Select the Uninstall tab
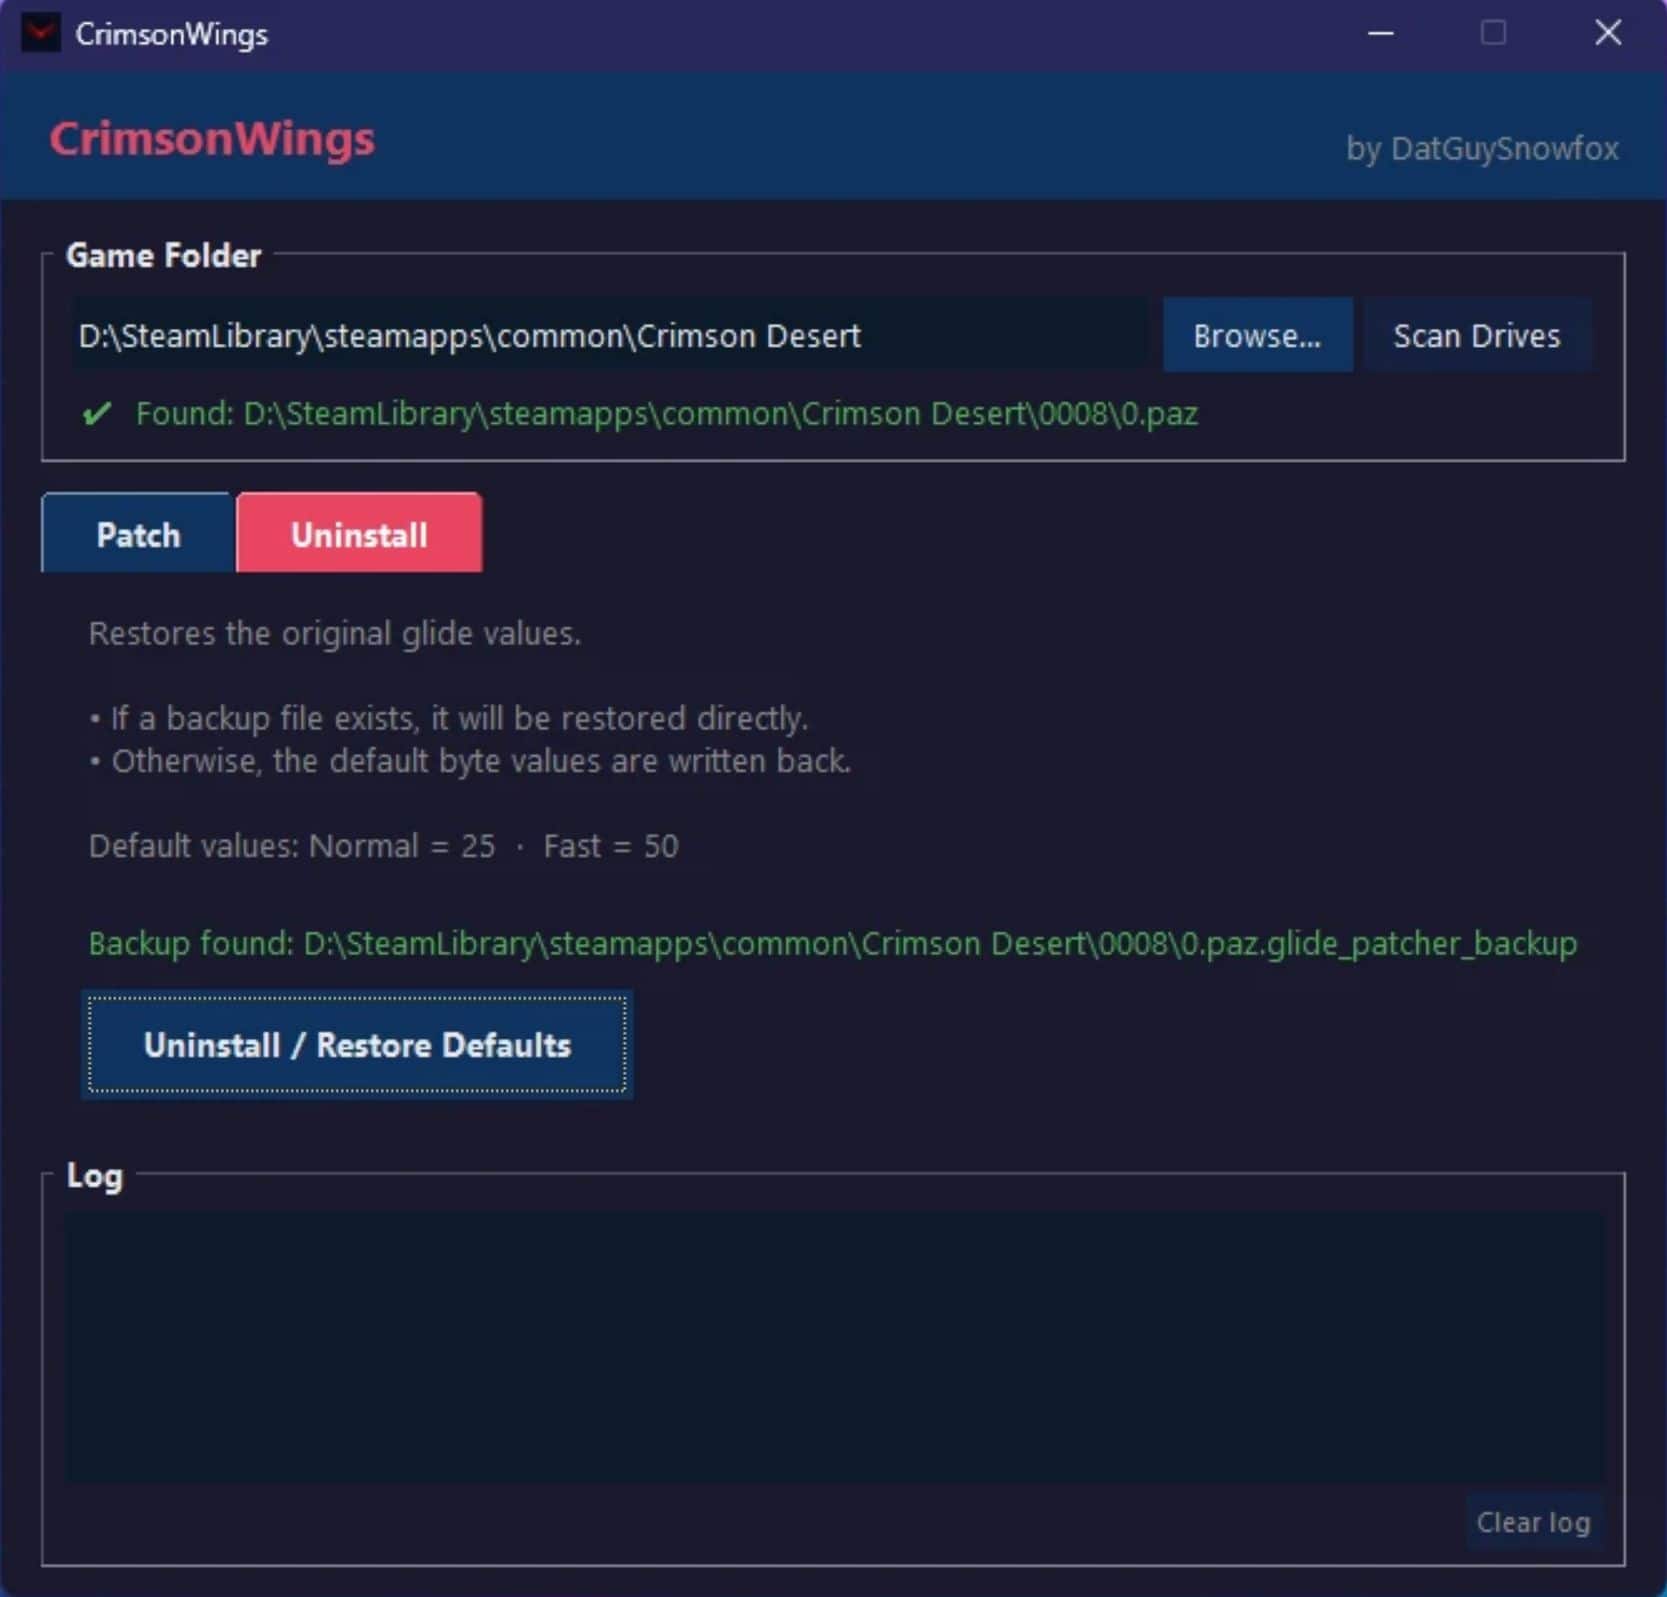Image resolution: width=1667 pixels, height=1597 pixels. 359,534
